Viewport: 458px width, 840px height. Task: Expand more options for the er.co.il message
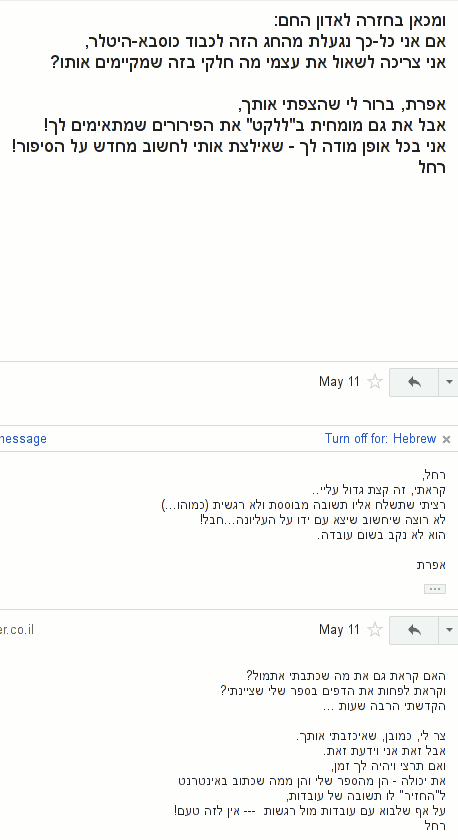tap(449, 630)
